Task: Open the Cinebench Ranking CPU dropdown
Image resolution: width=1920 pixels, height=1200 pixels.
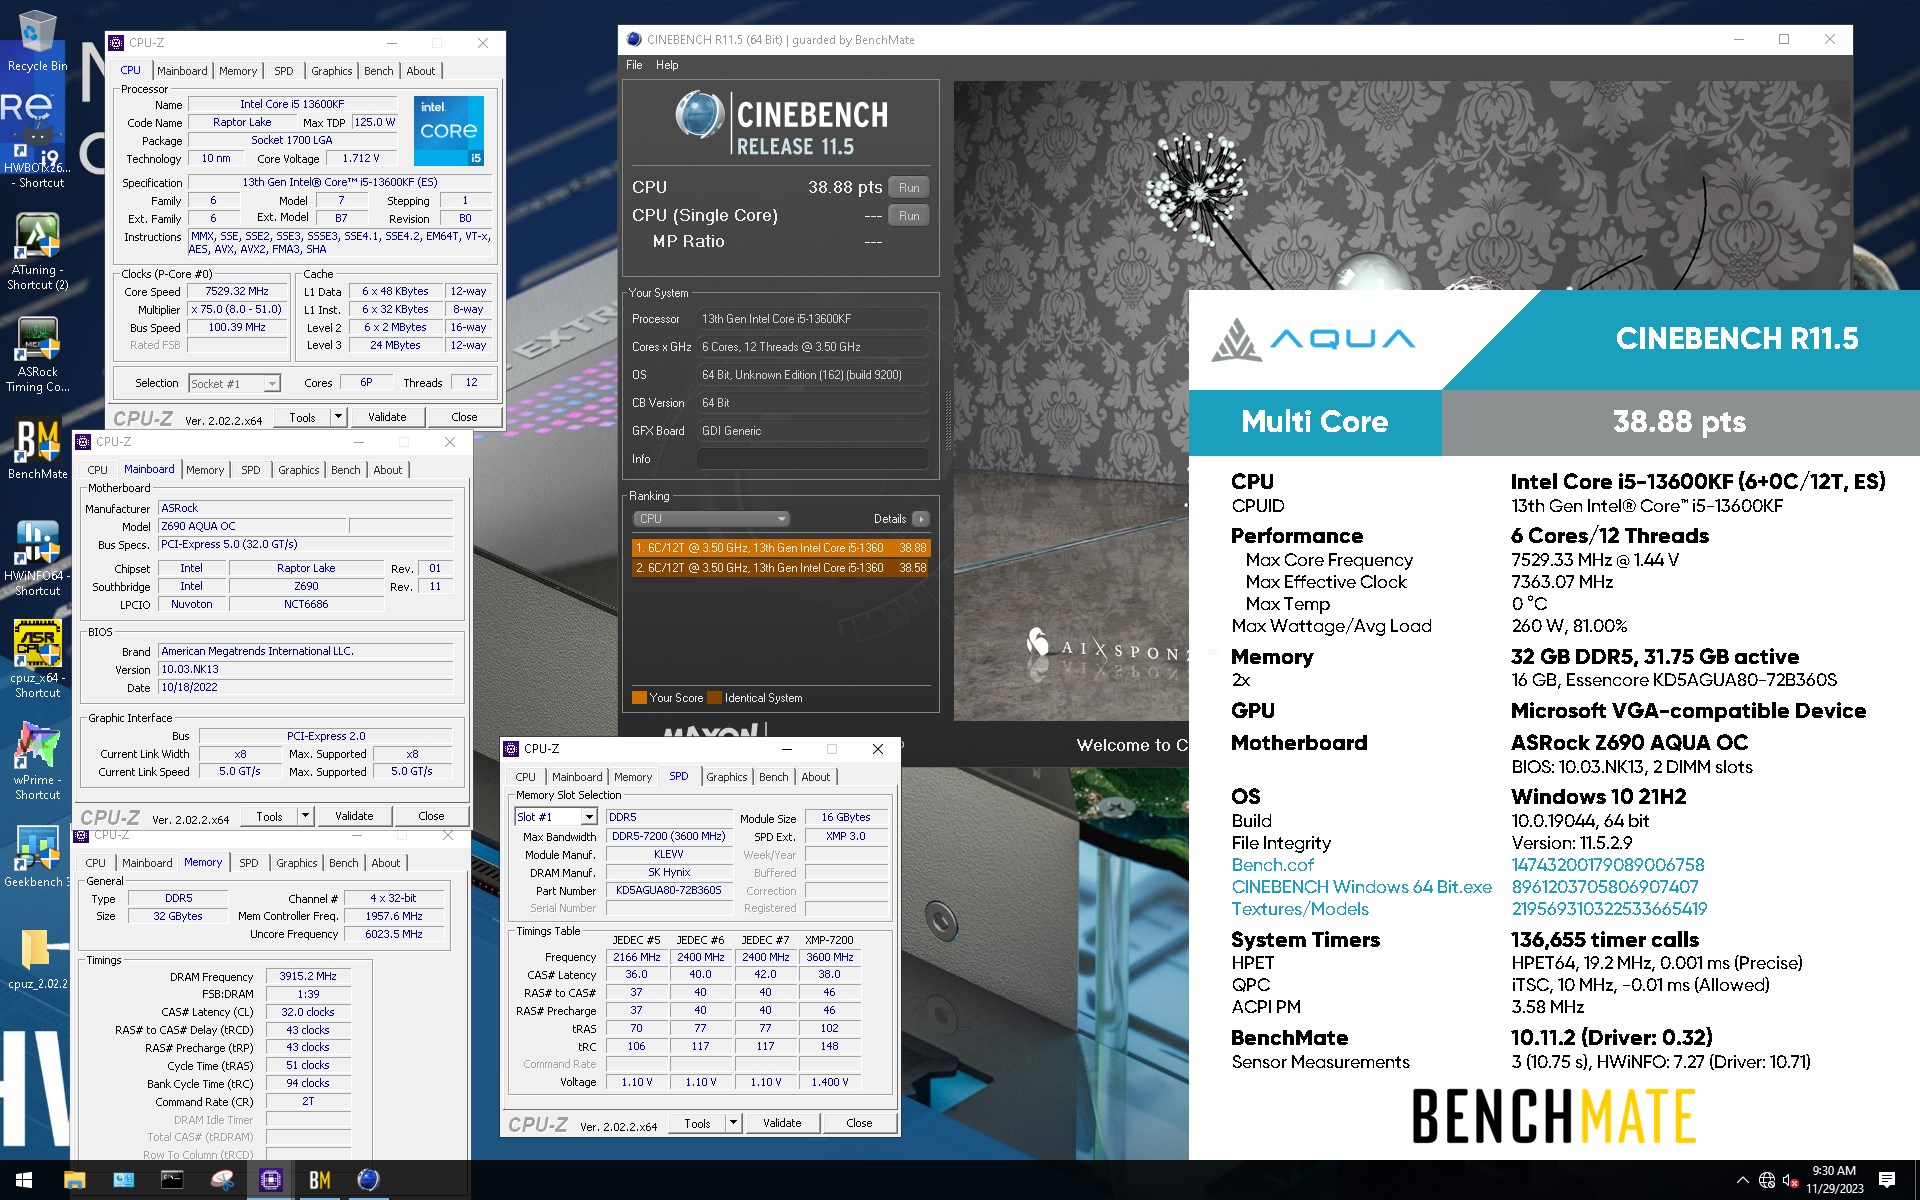Action: coord(711,519)
